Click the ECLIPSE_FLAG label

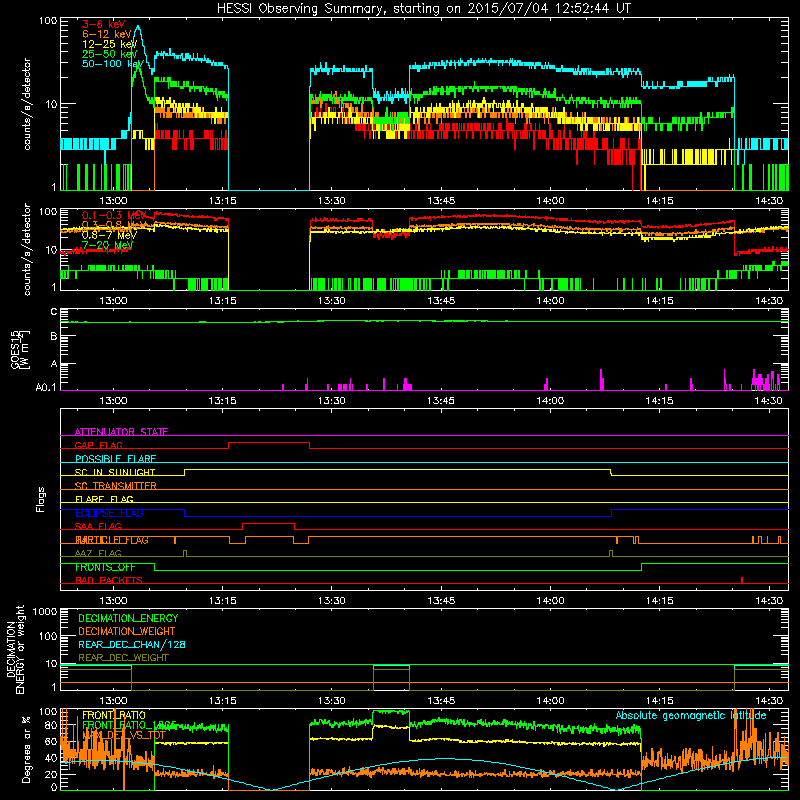(109, 513)
